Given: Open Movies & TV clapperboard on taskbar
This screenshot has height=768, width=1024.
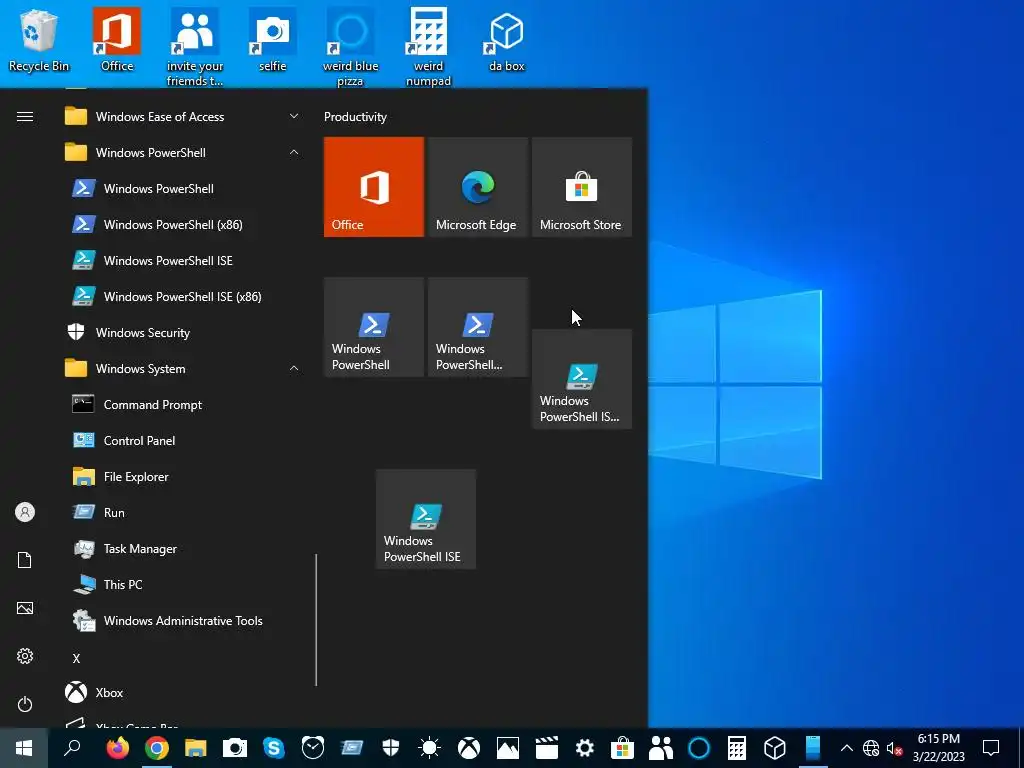Looking at the screenshot, I should tap(547, 748).
